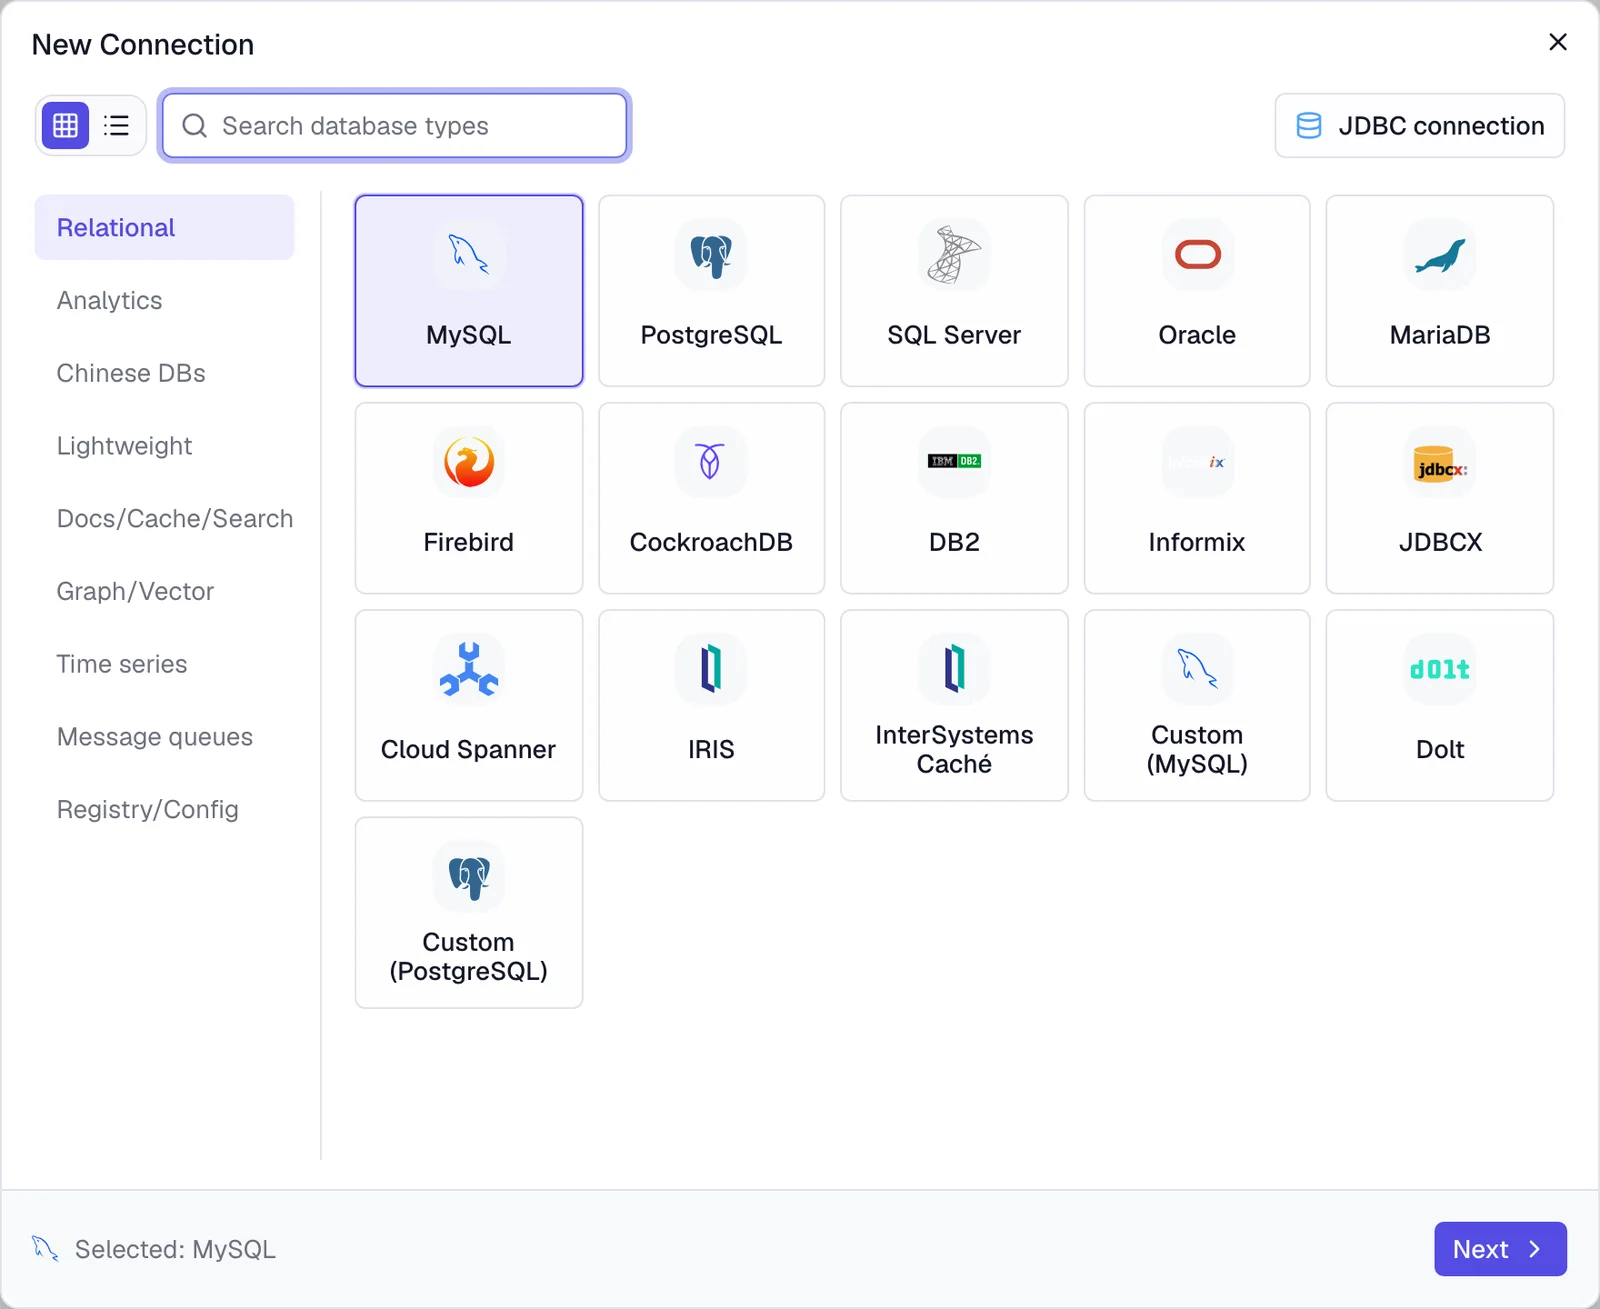Pick the Cloud Spanner wrench icon
This screenshot has width=1600, height=1309.
pyautogui.click(x=468, y=669)
